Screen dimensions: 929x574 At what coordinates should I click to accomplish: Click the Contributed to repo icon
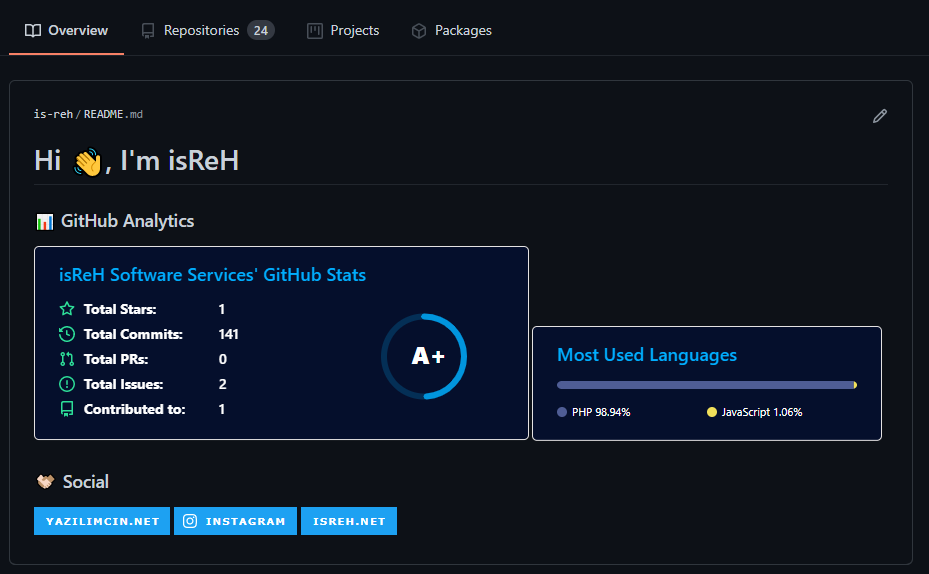[67, 409]
